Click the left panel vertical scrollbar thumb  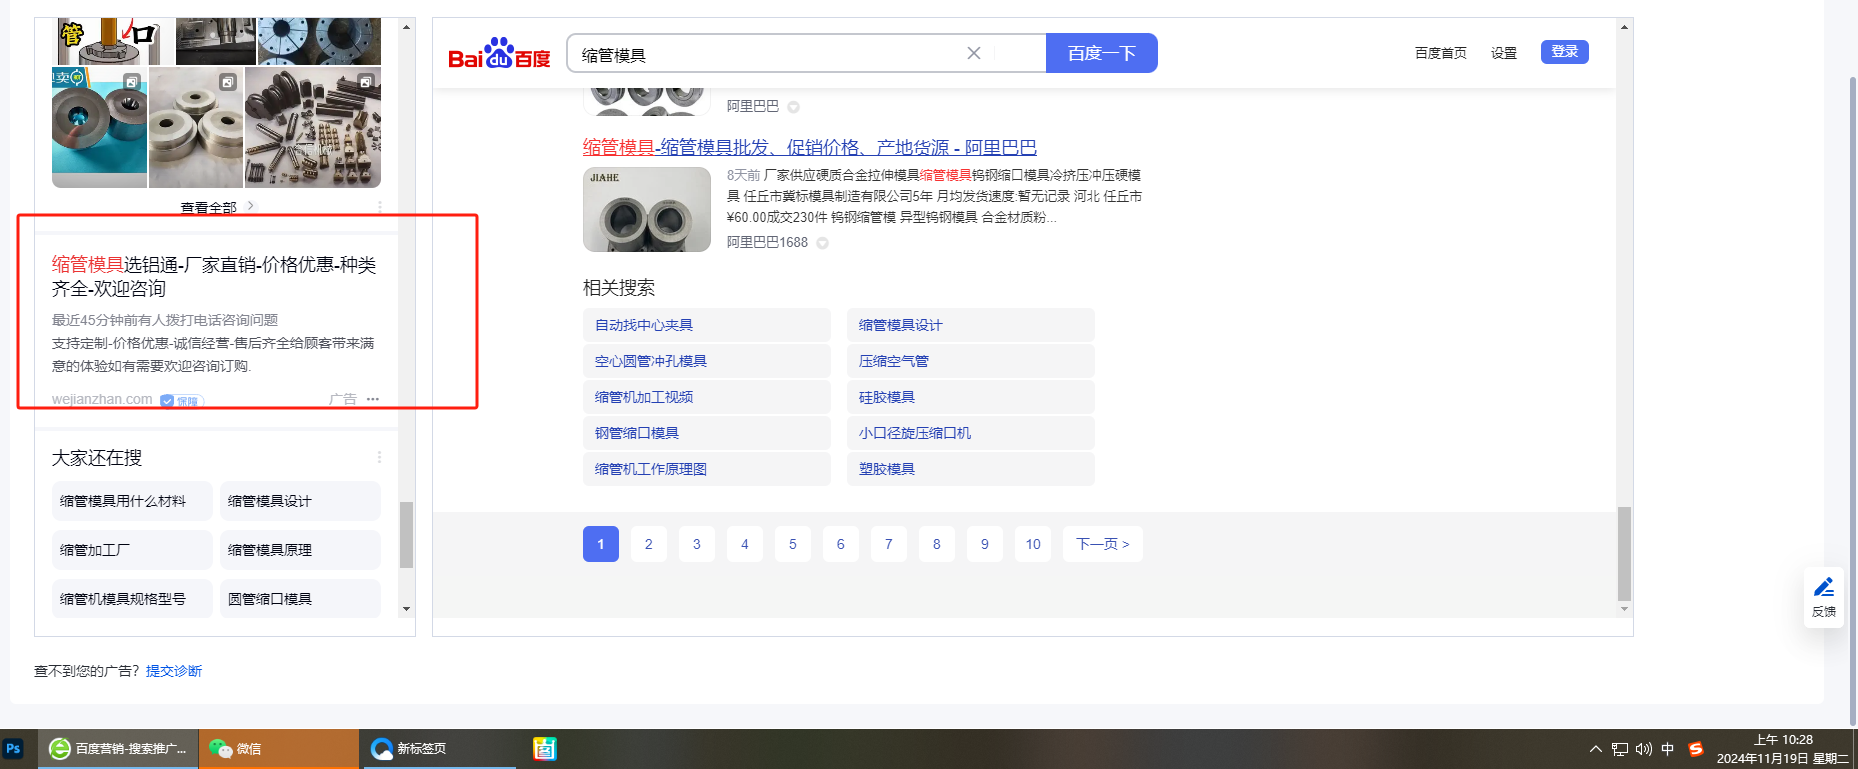click(x=406, y=534)
